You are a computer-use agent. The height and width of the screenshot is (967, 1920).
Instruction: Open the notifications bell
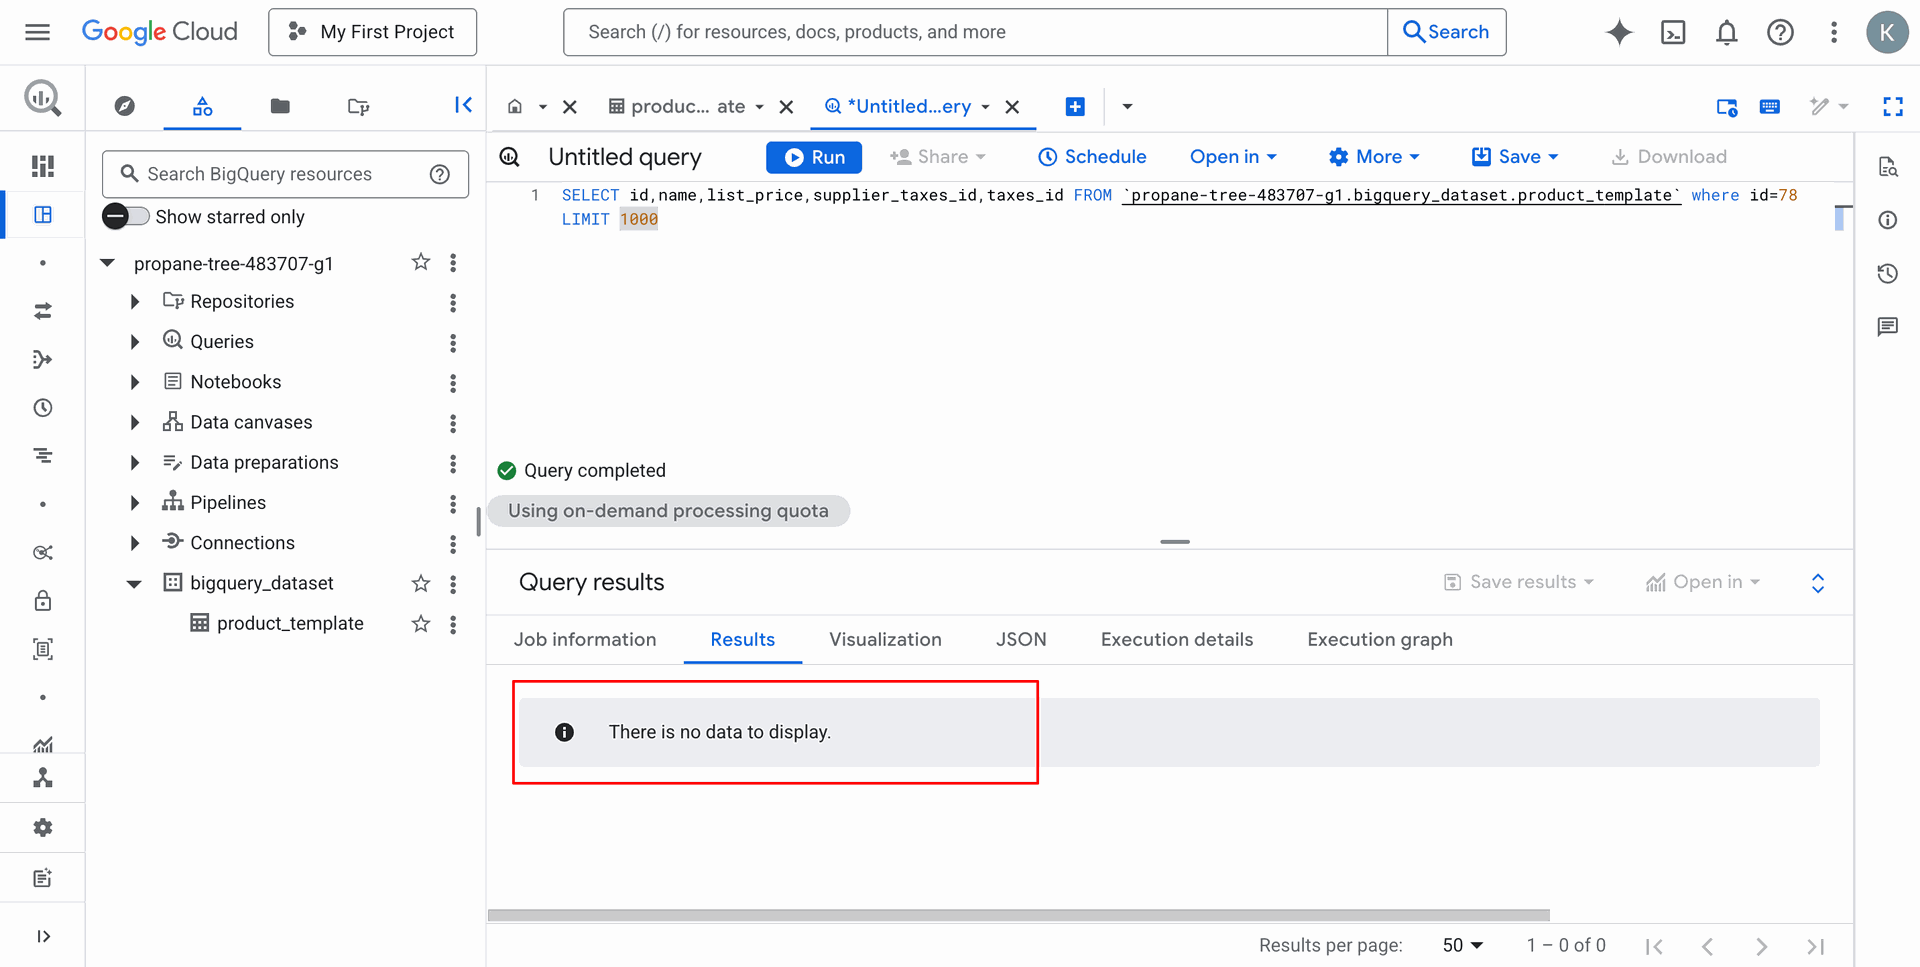tap(1727, 32)
